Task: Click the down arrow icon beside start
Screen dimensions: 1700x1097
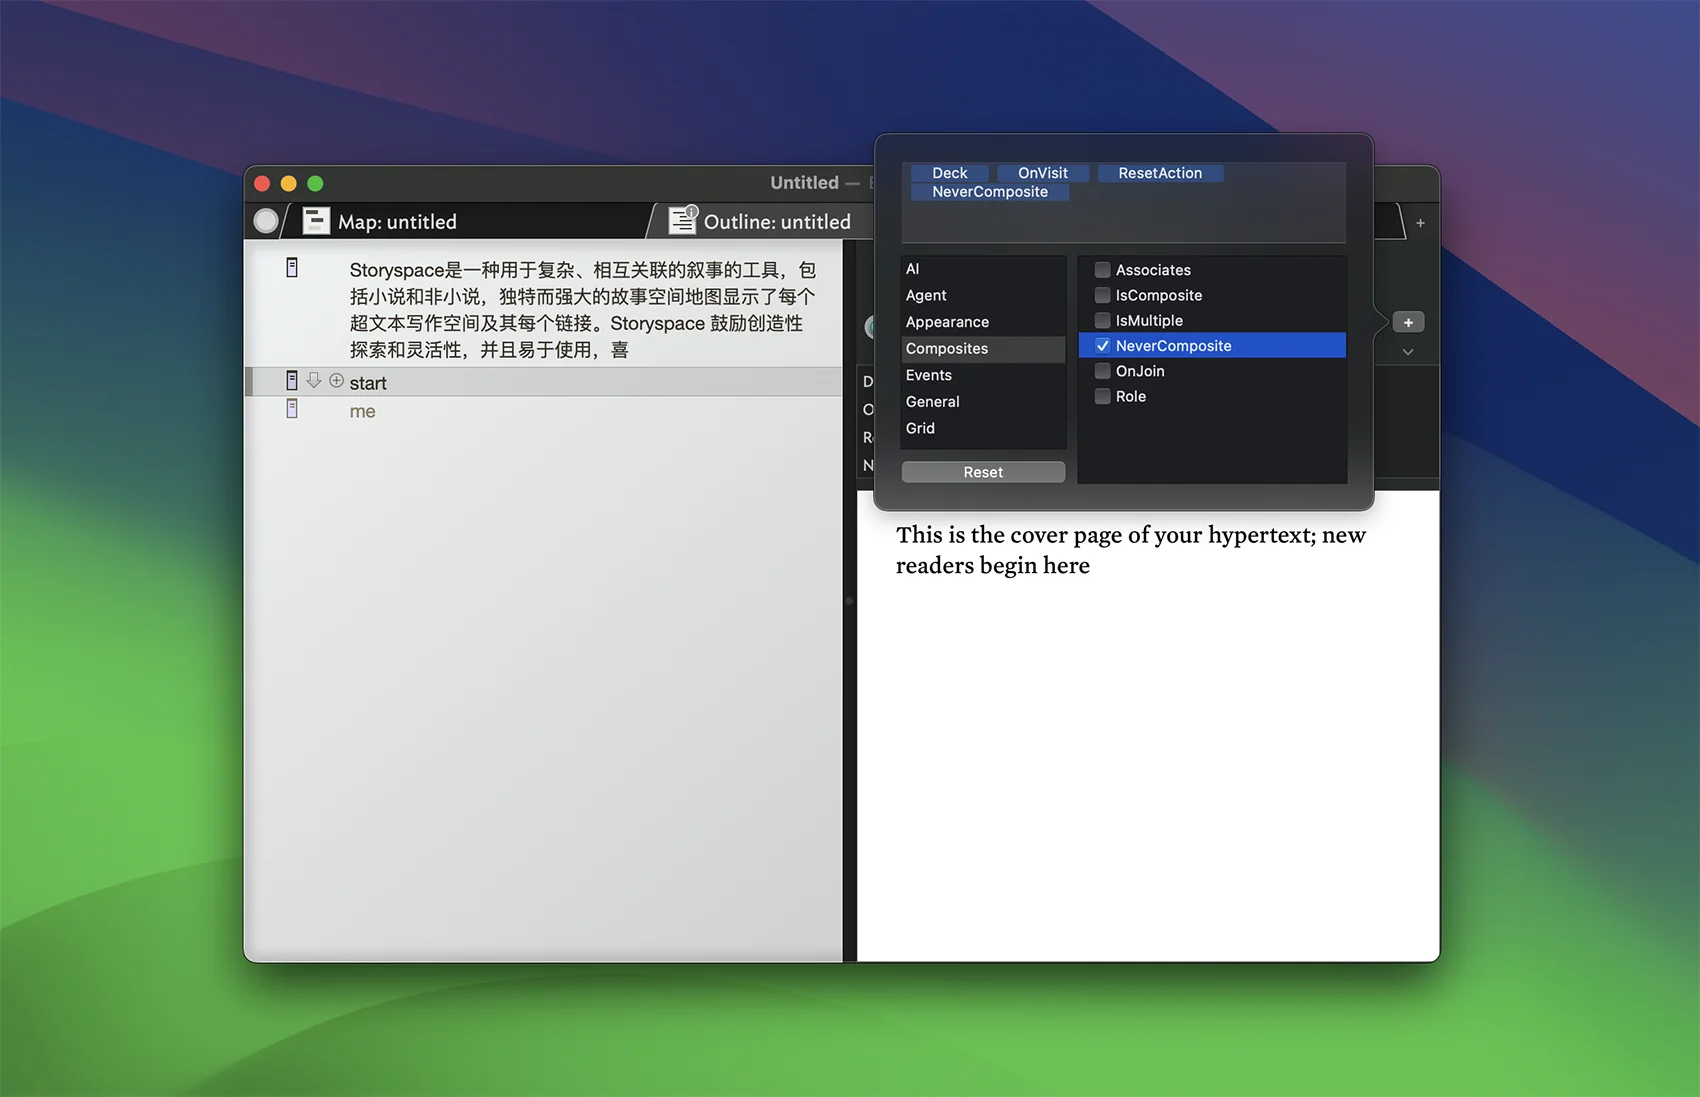Action: [314, 380]
